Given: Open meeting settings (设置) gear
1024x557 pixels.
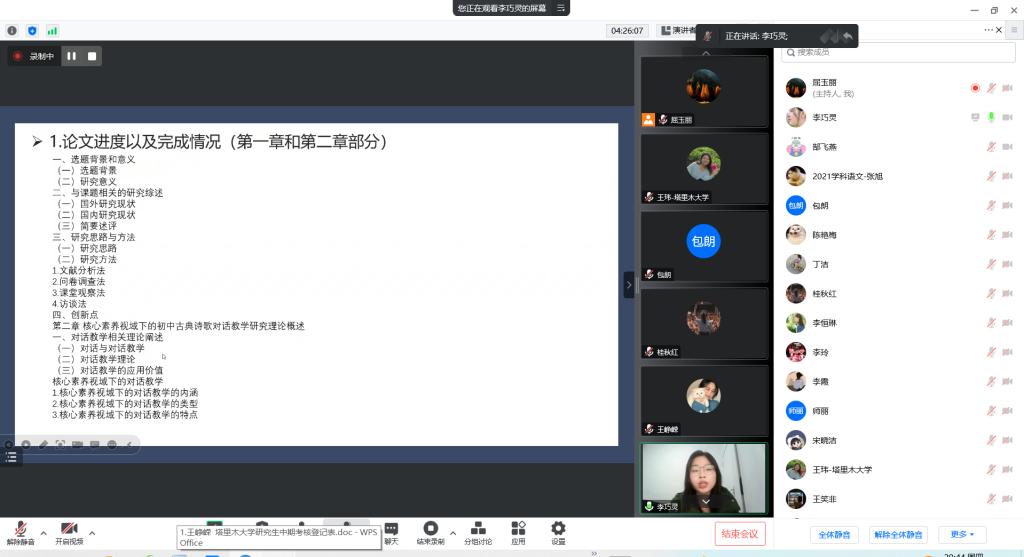Looking at the screenshot, I should click(x=558, y=528).
